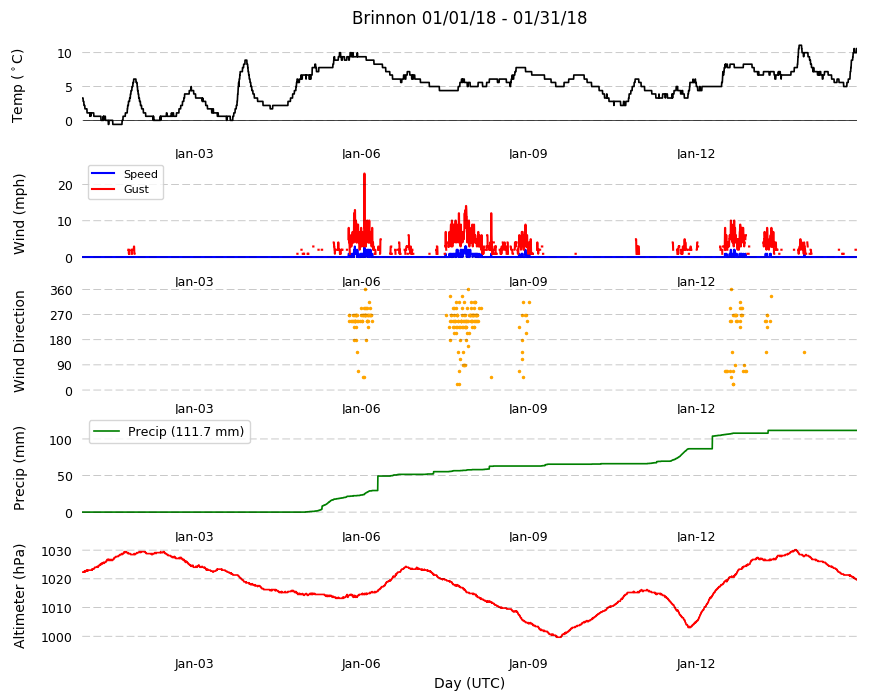
Task: Click the 1030 tick on the altimeter axis
Action: pos(57,552)
